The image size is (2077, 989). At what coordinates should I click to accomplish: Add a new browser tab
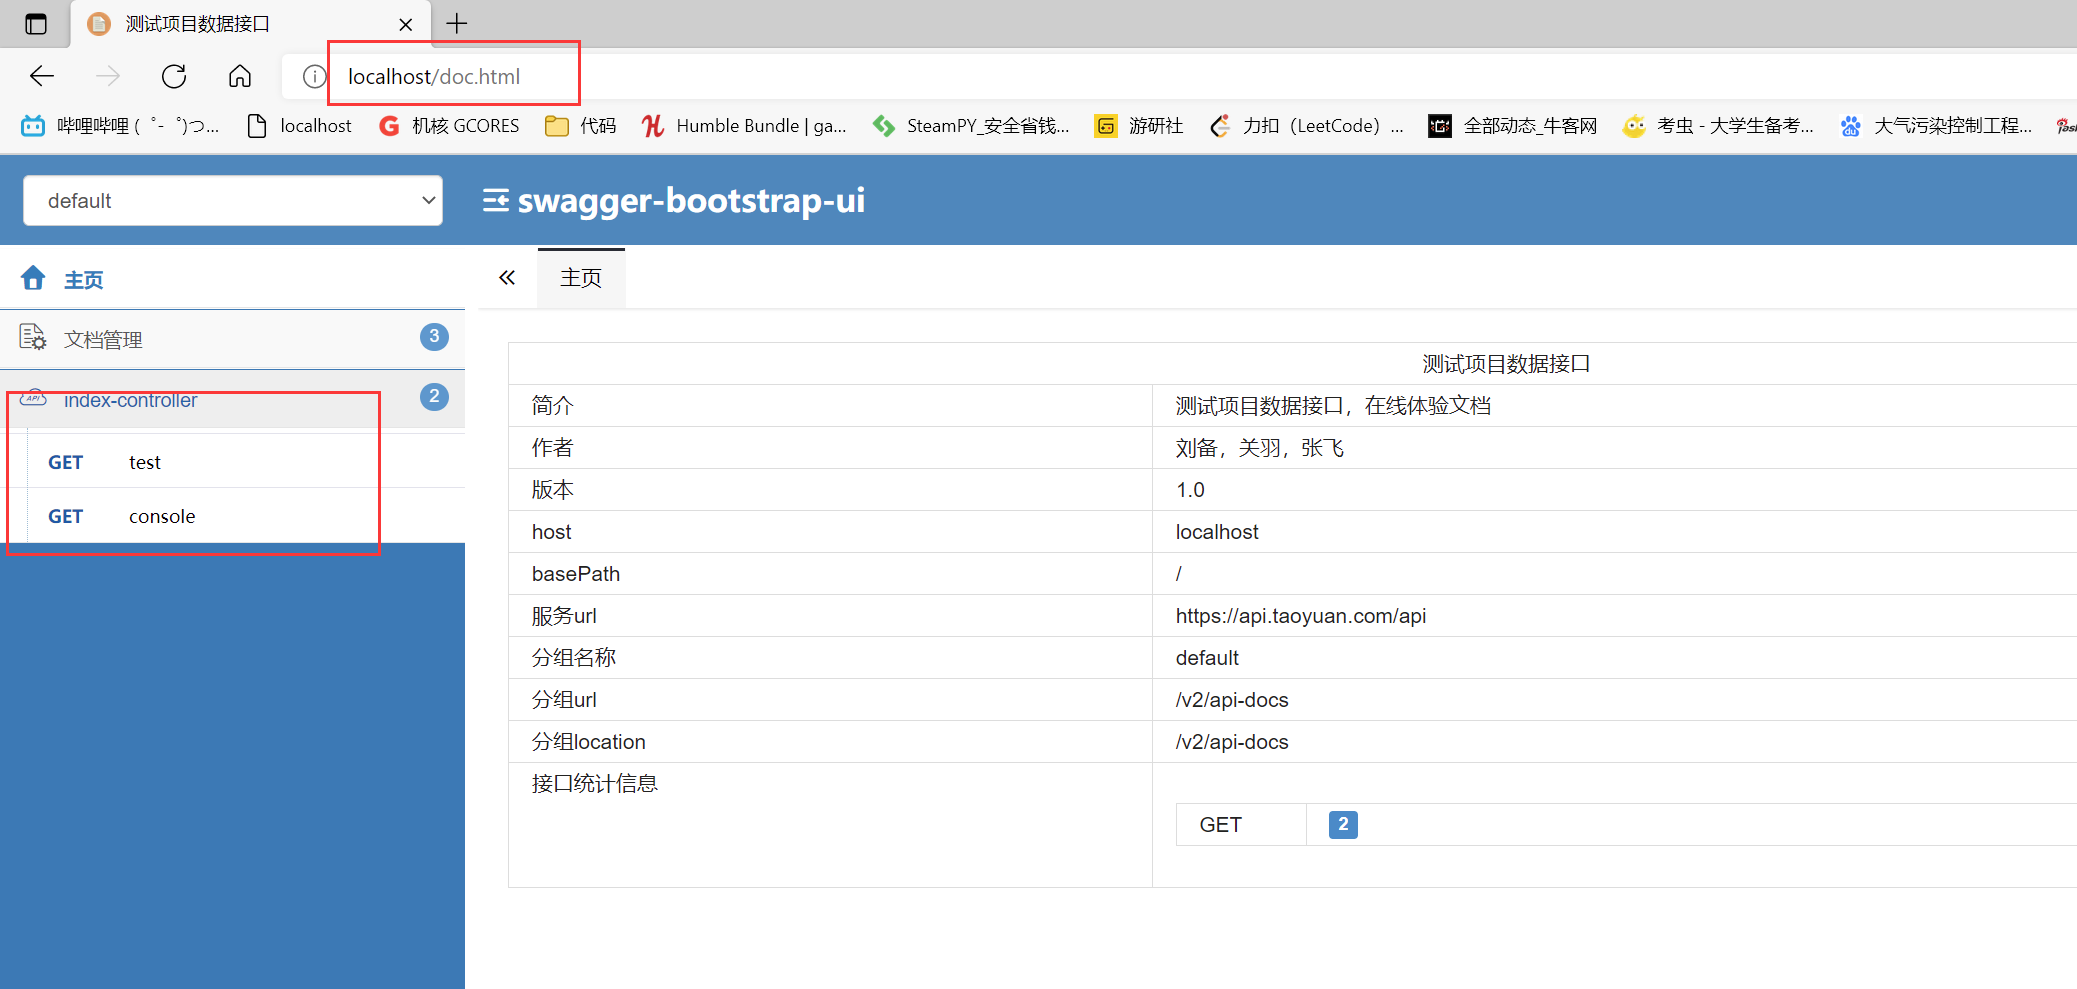tap(457, 23)
